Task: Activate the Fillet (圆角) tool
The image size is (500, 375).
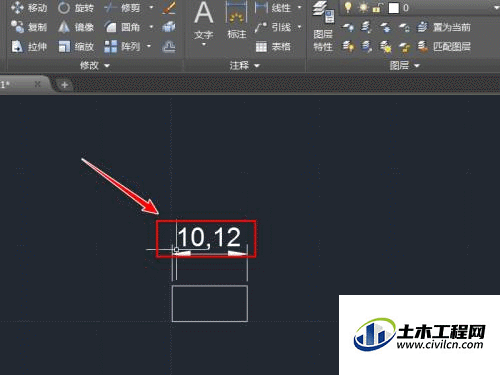Action: click(122, 27)
